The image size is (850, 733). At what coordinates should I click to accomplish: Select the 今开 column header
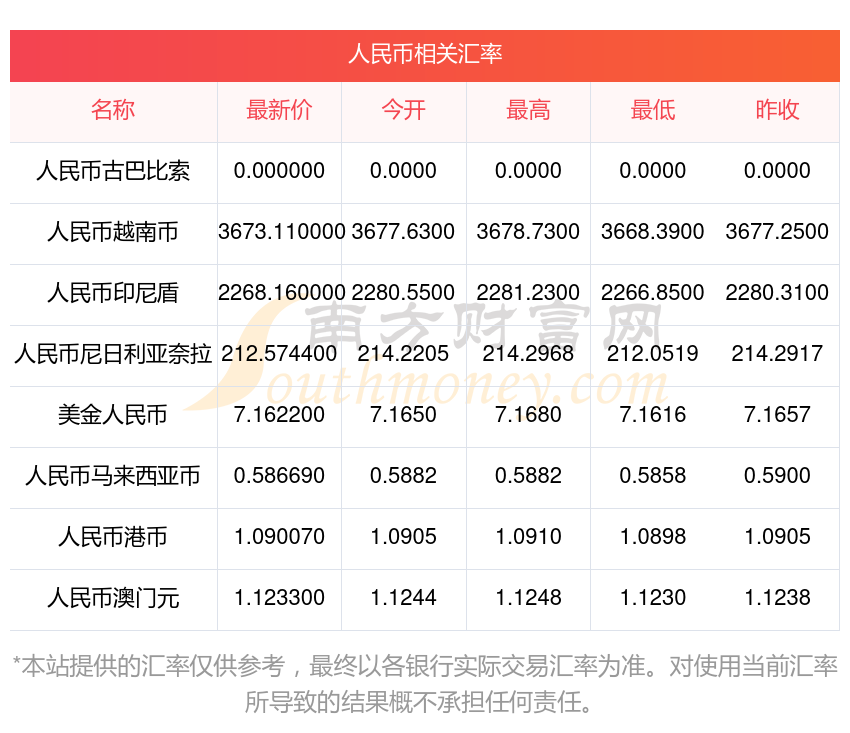click(403, 110)
